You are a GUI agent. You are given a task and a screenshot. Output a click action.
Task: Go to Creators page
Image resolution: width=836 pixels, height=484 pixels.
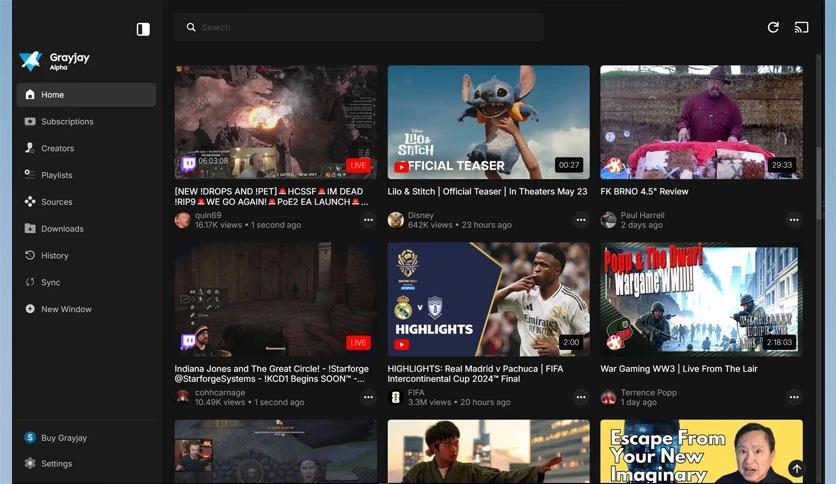click(57, 148)
